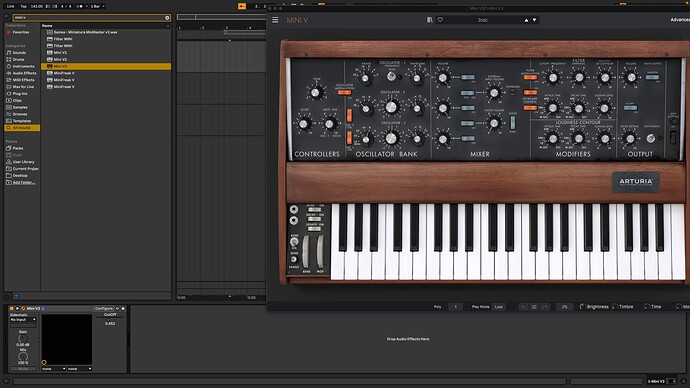Turn off the Mini V3 device activator

(11, 308)
